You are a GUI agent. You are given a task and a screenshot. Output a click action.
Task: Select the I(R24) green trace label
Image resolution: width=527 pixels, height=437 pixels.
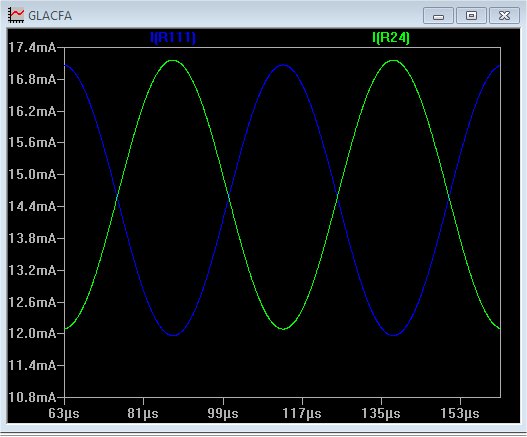391,37
